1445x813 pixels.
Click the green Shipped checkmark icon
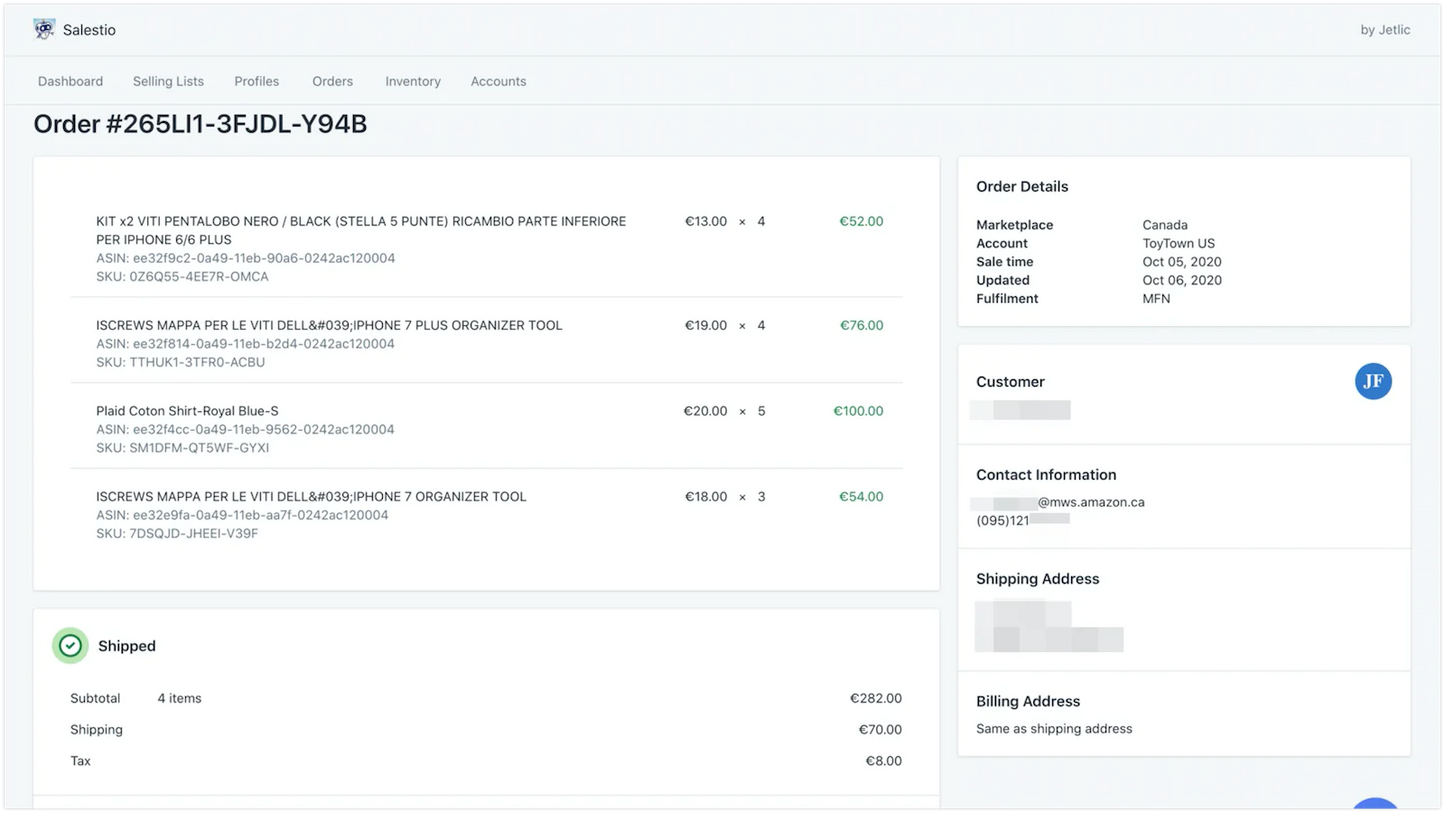(x=70, y=646)
